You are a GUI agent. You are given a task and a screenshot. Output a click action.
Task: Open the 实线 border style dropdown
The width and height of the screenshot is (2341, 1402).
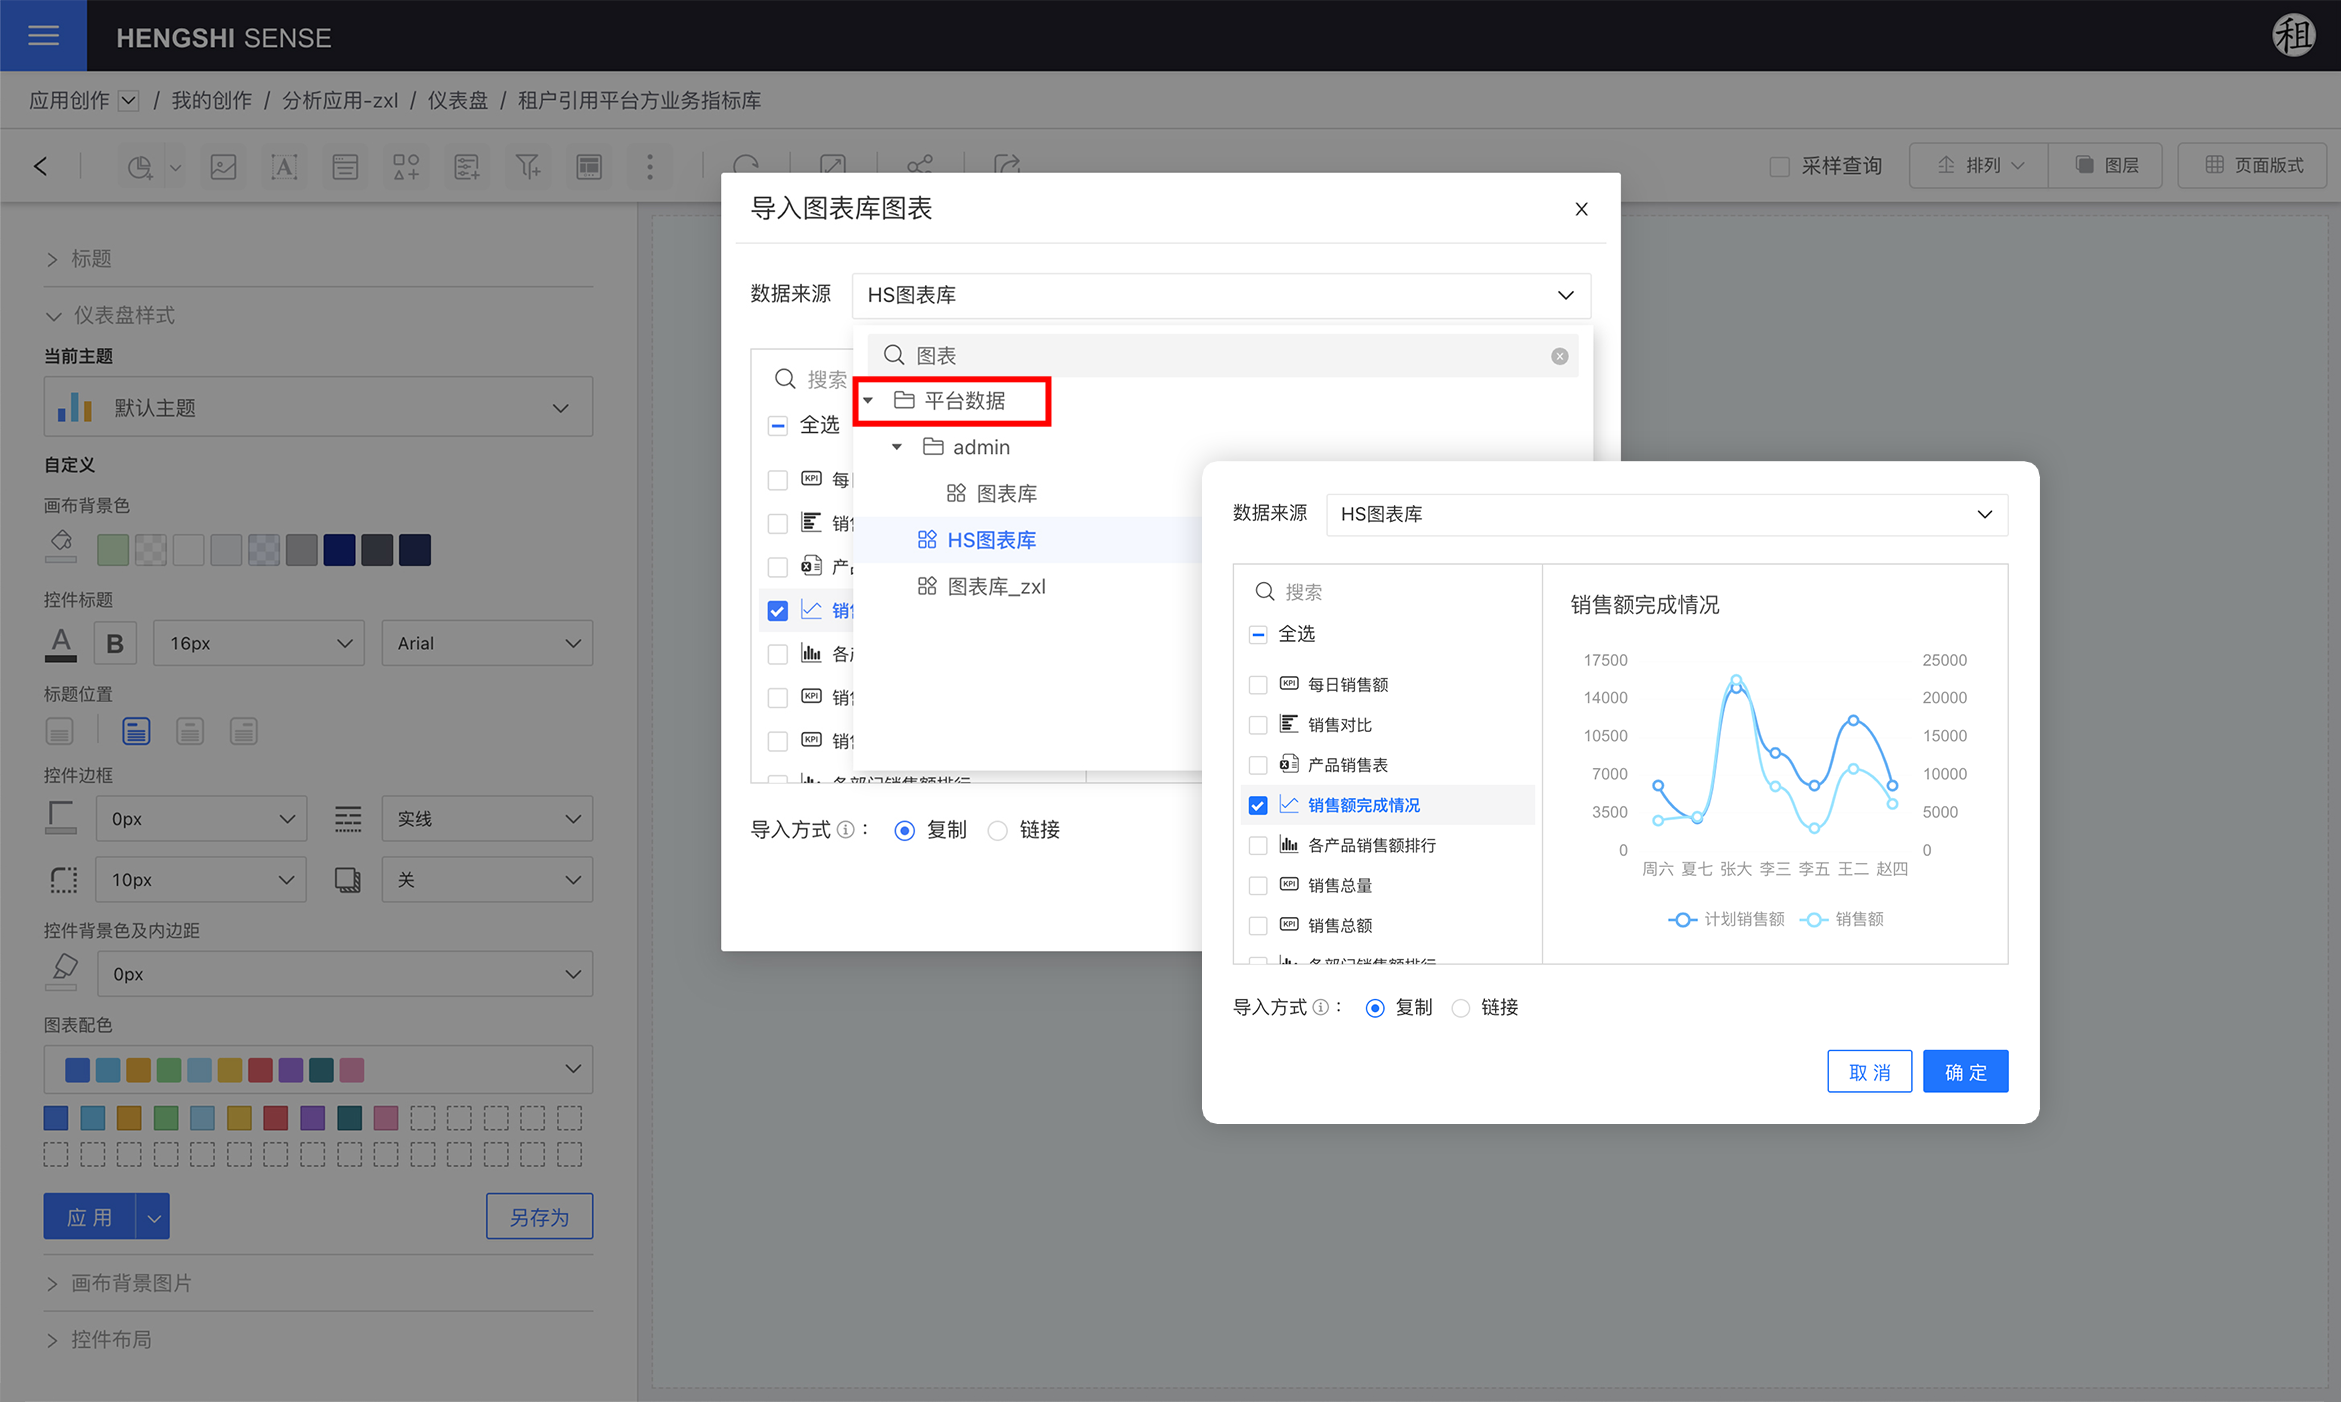pos(487,819)
